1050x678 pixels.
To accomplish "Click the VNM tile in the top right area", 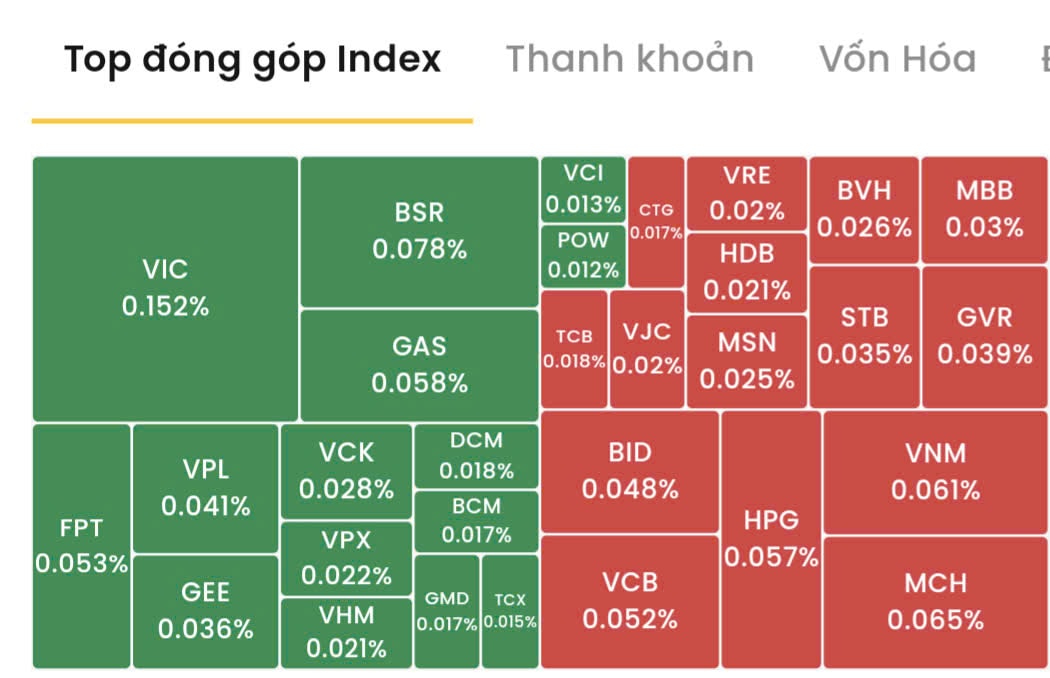I will click(934, 471).
